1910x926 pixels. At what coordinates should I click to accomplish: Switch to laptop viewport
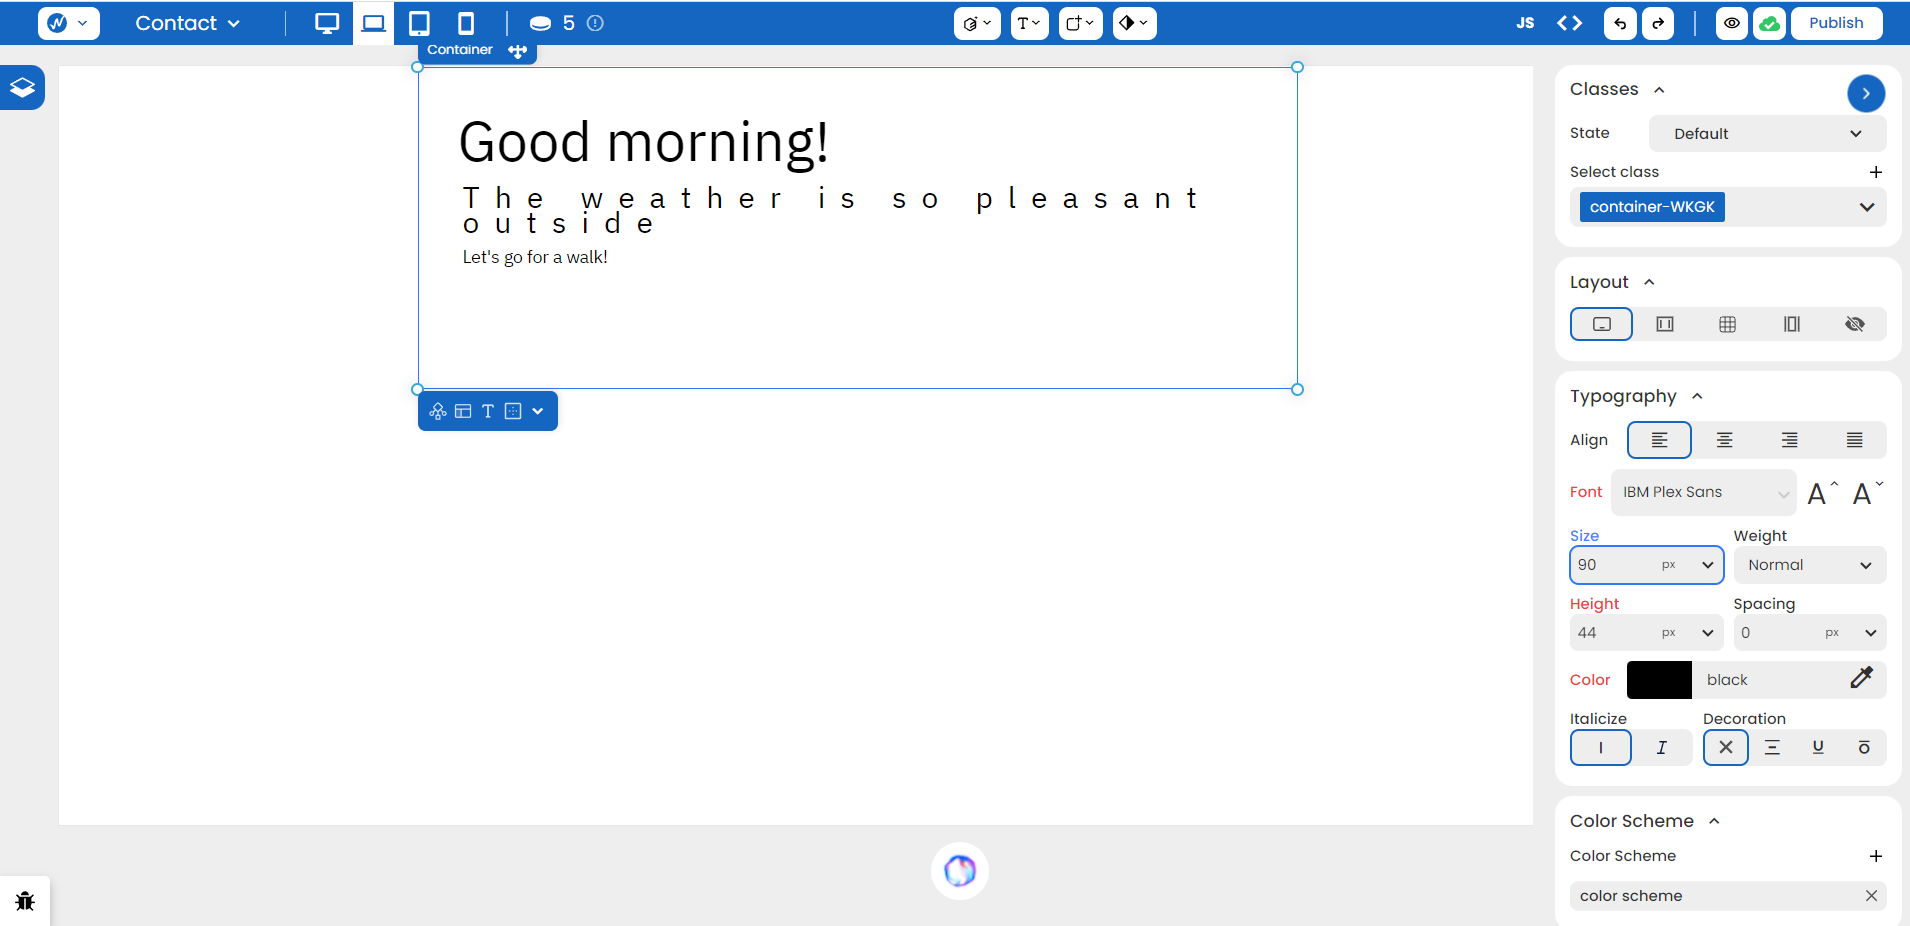[373, 23]
